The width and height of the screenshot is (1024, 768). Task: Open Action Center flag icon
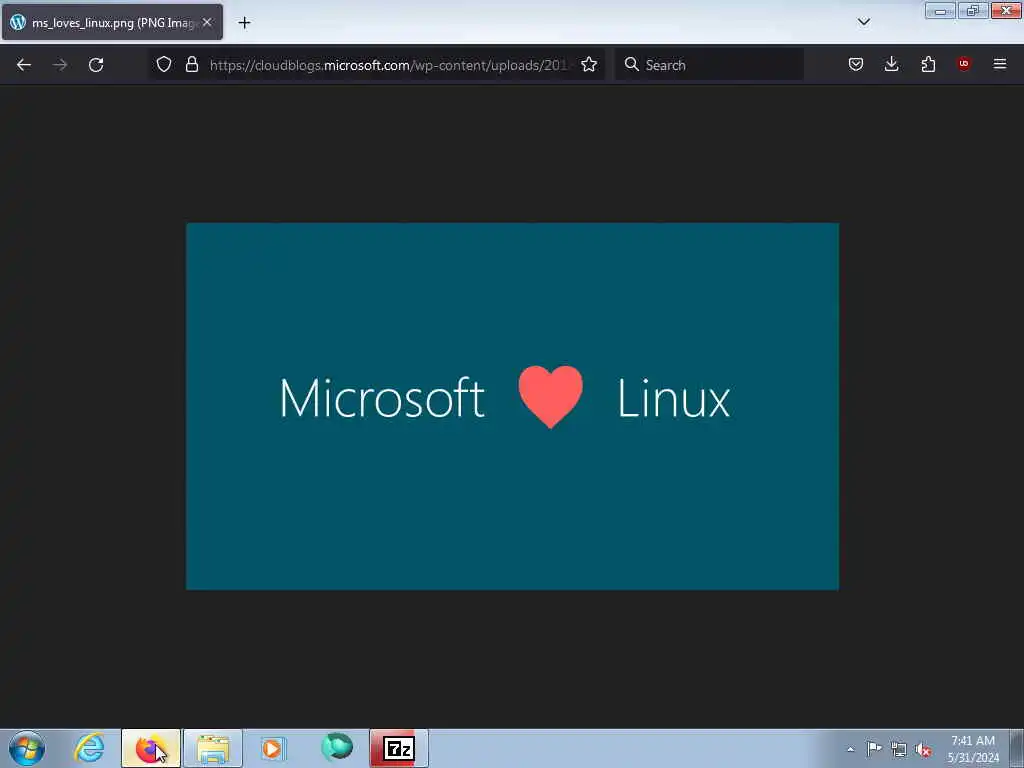[x=874, y=749]
